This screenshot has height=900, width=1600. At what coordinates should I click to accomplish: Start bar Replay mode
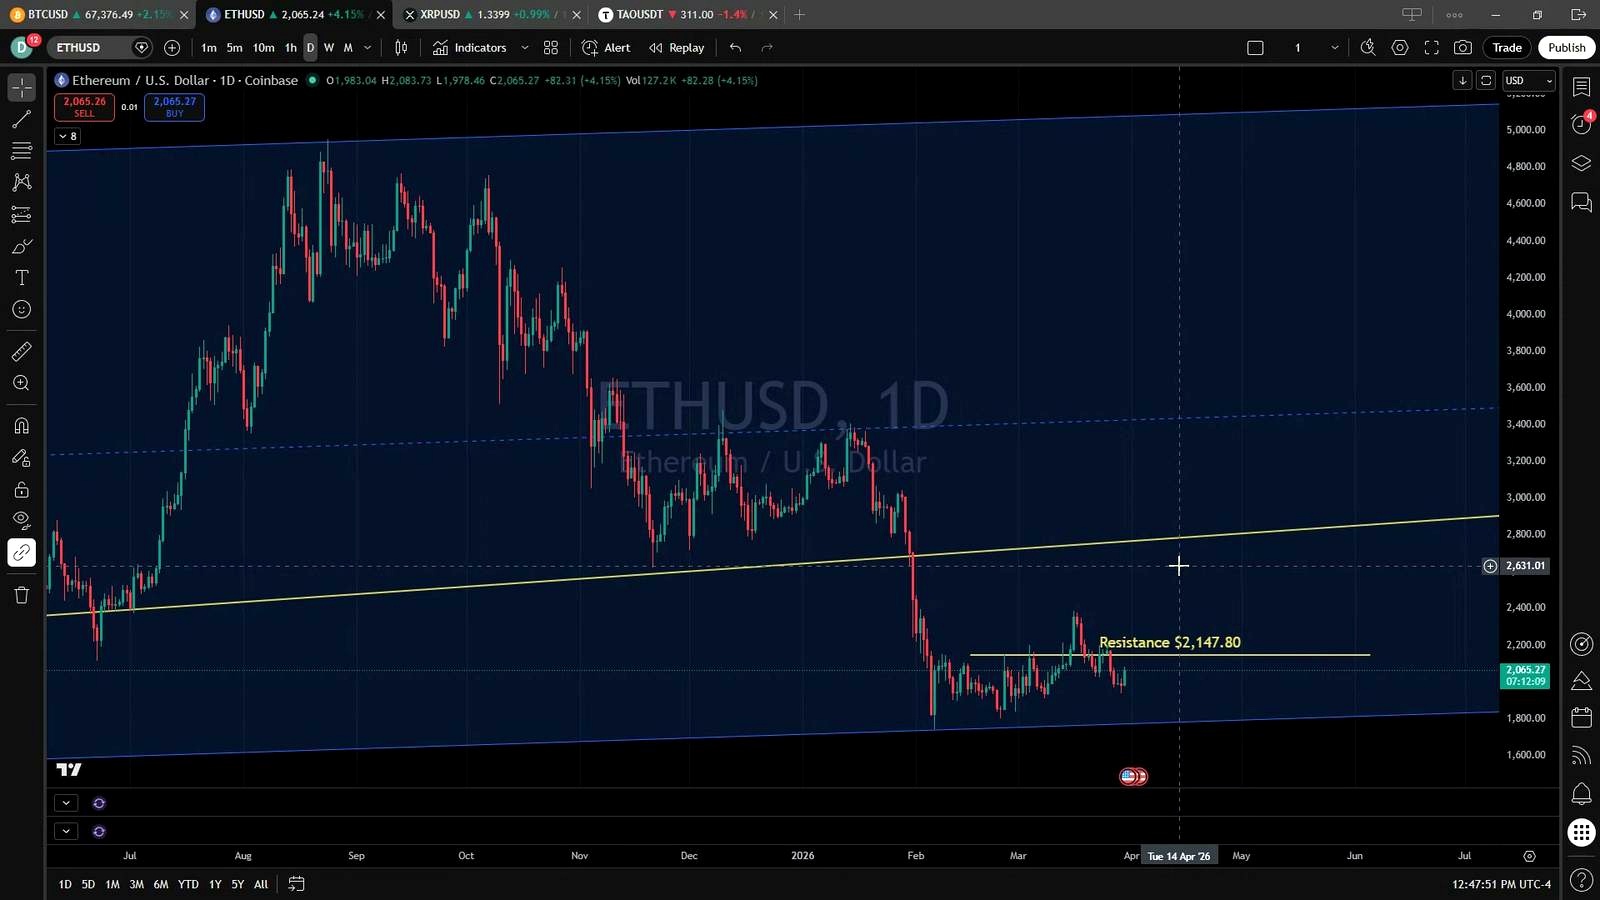tap(677, 47)
